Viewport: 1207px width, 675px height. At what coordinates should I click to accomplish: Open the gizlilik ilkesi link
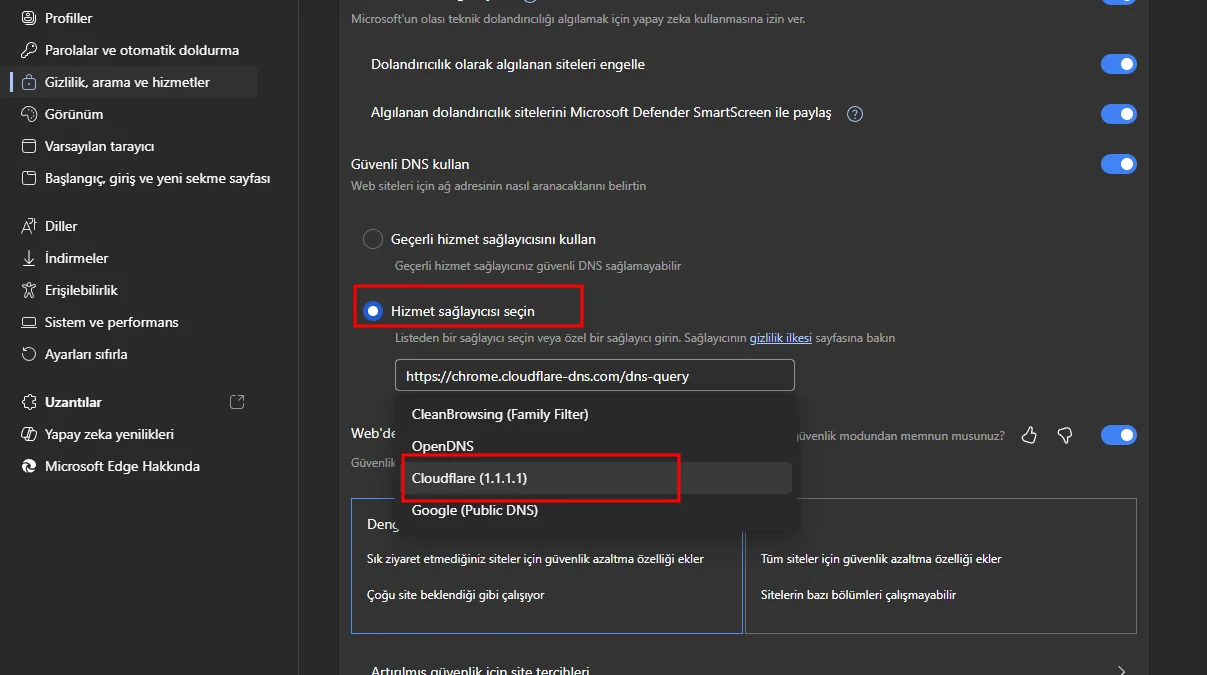tap(781, 338)
